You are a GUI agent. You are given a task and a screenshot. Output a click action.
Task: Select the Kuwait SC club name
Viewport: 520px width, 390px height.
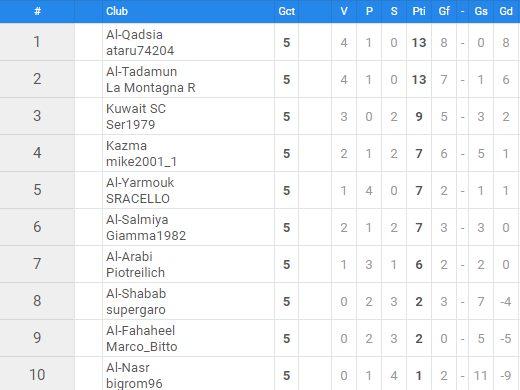(136, 109)
